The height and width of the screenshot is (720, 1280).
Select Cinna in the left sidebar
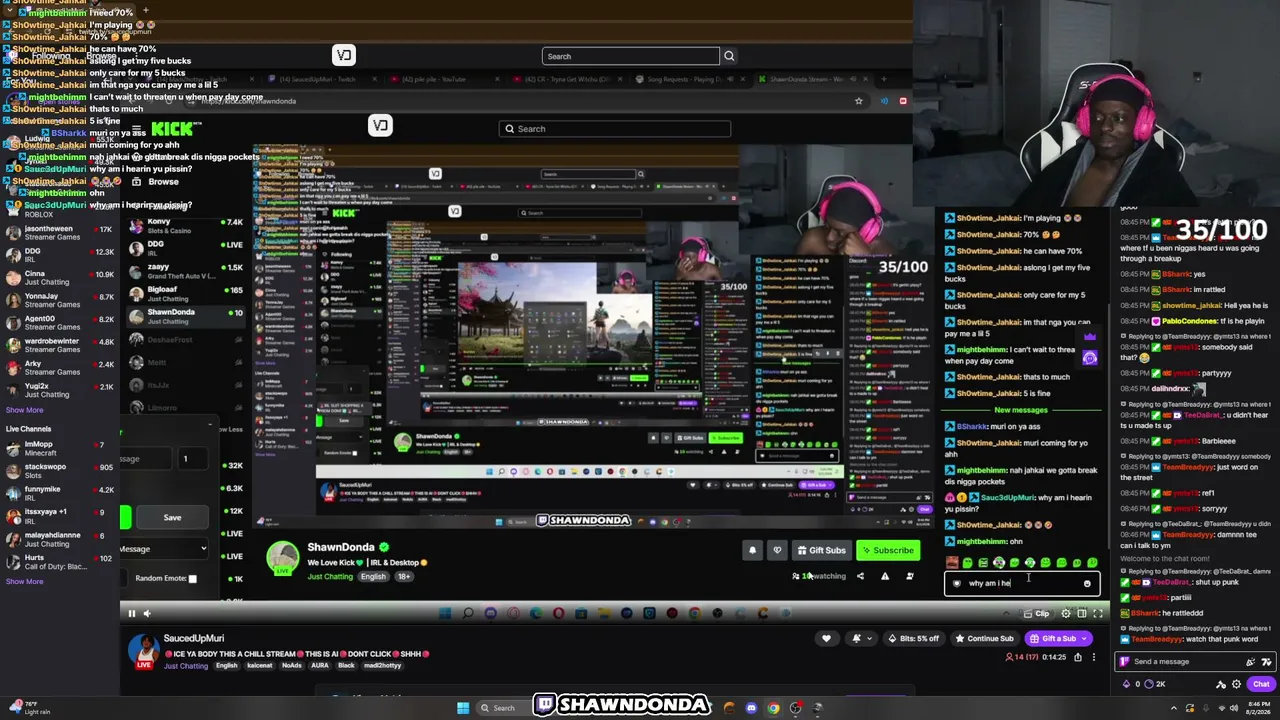[x=60, y=278]
